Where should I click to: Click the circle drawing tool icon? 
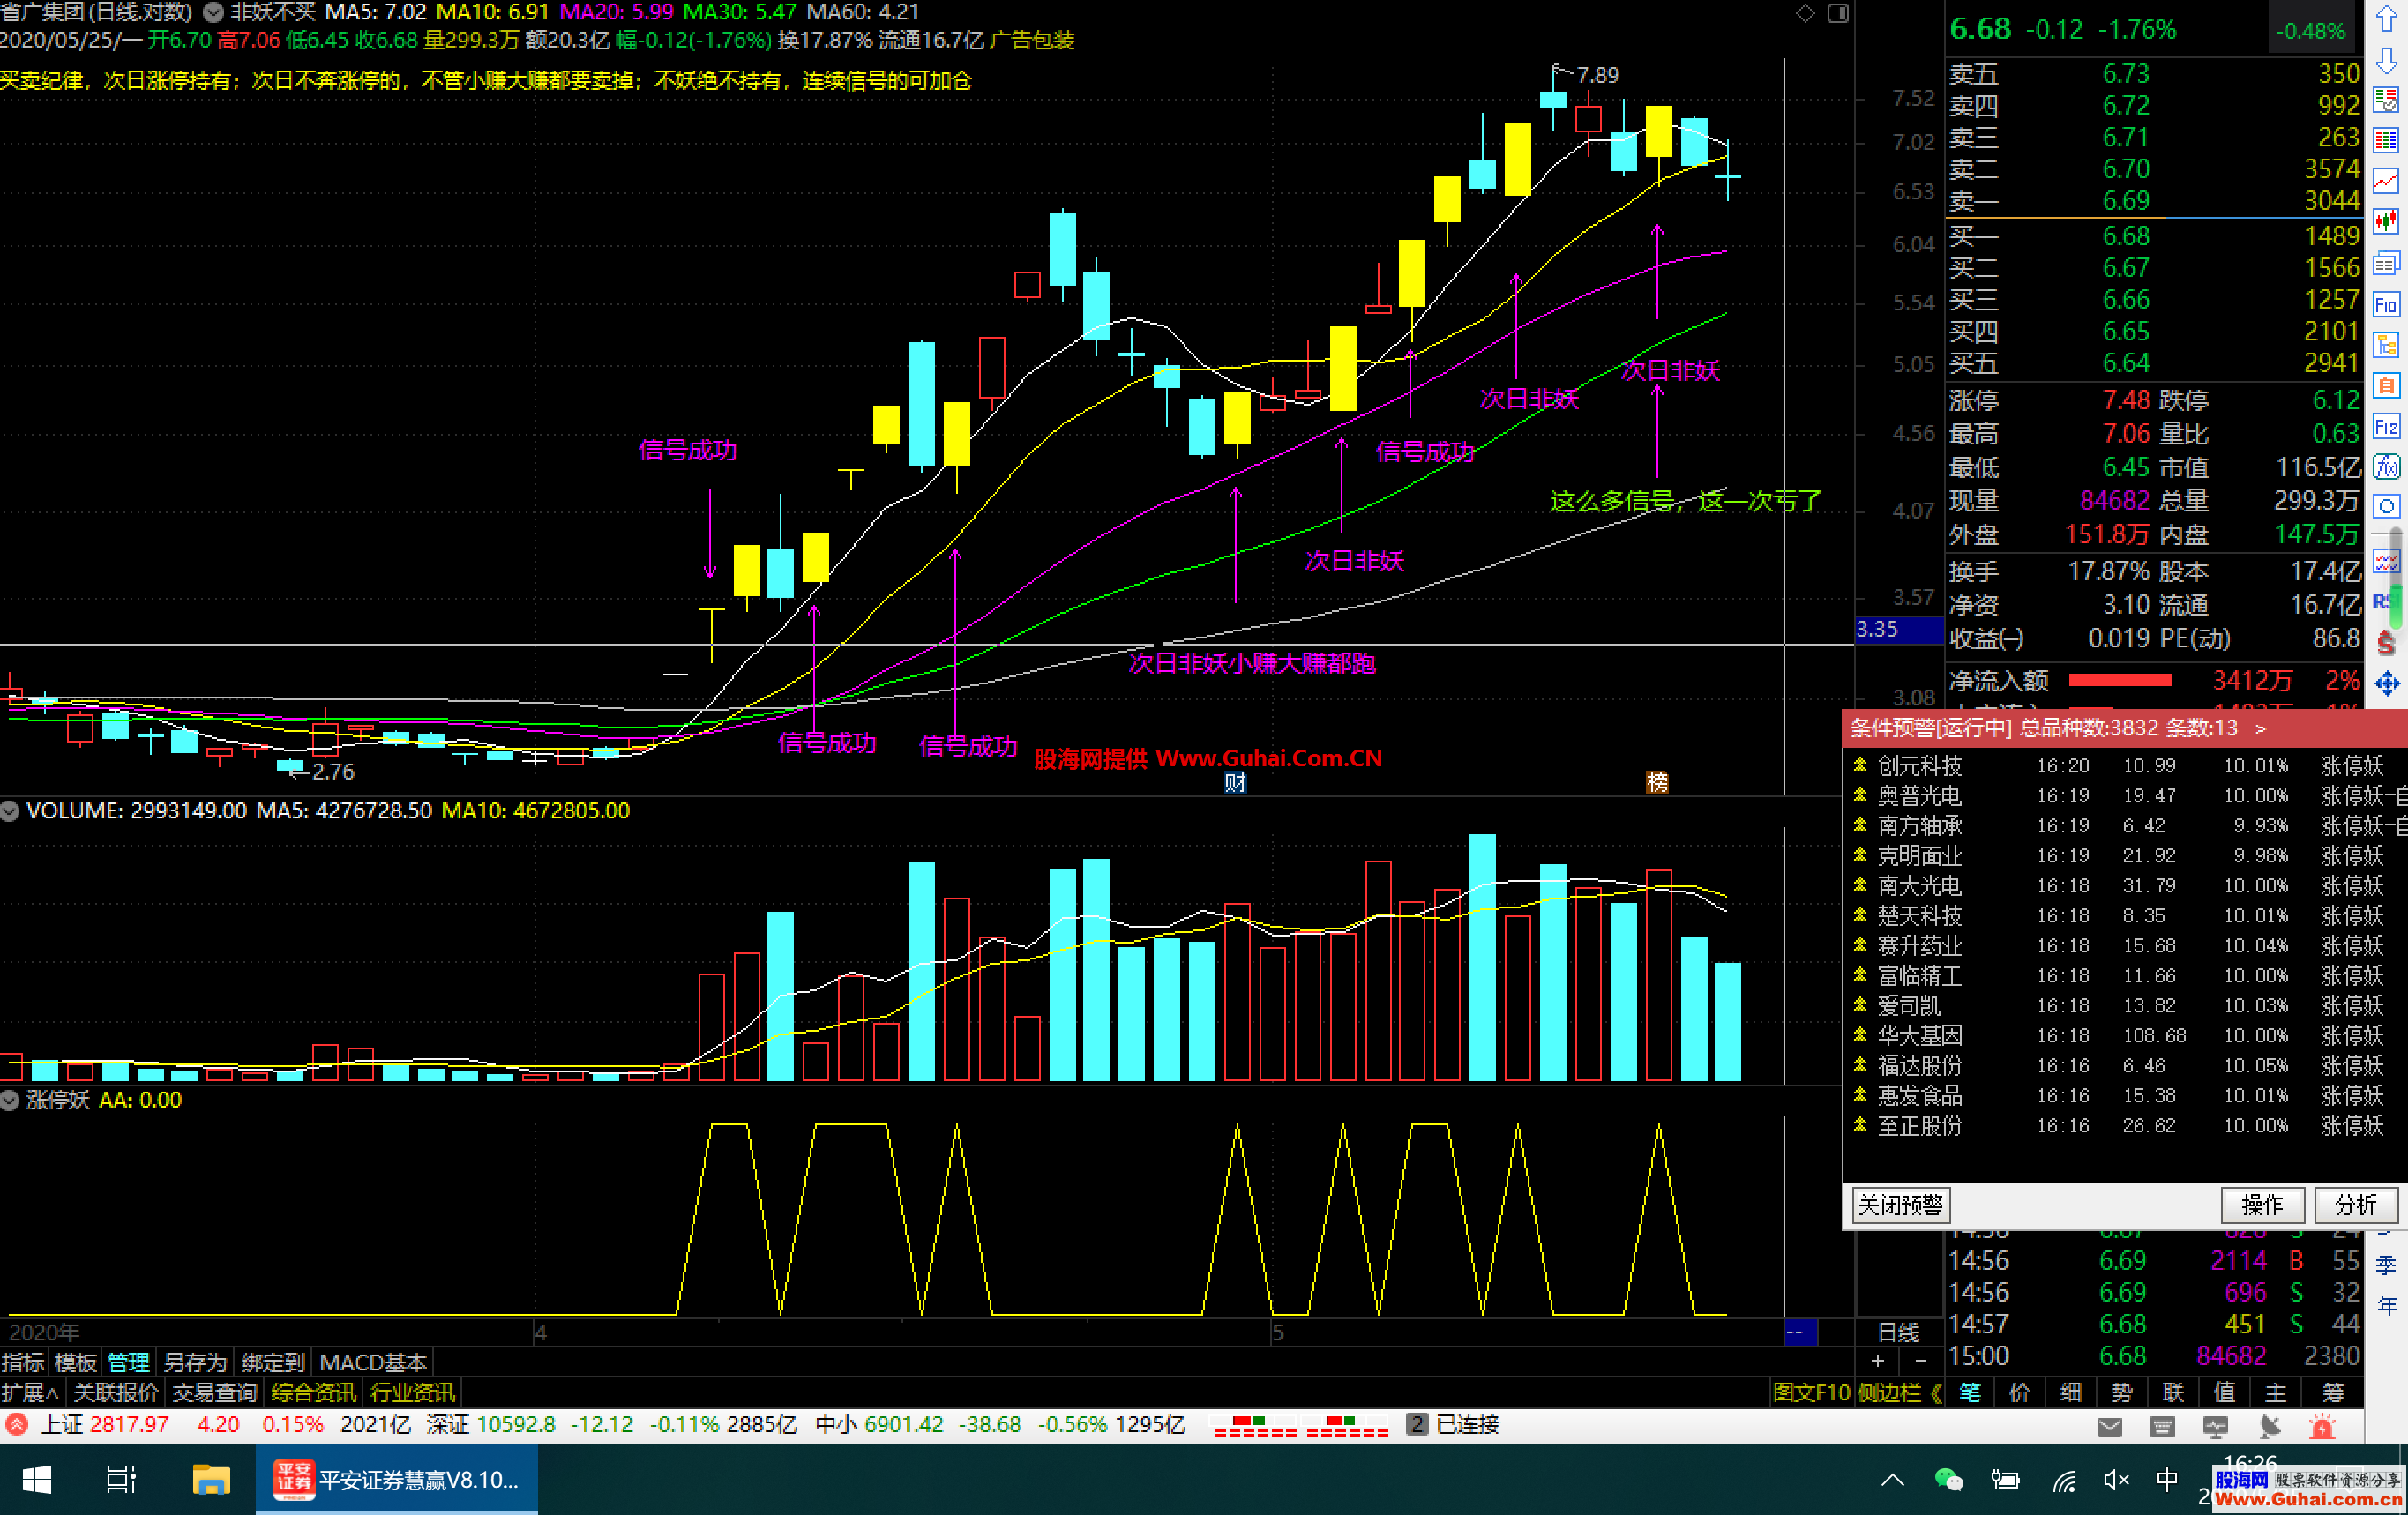point(2387,506)
